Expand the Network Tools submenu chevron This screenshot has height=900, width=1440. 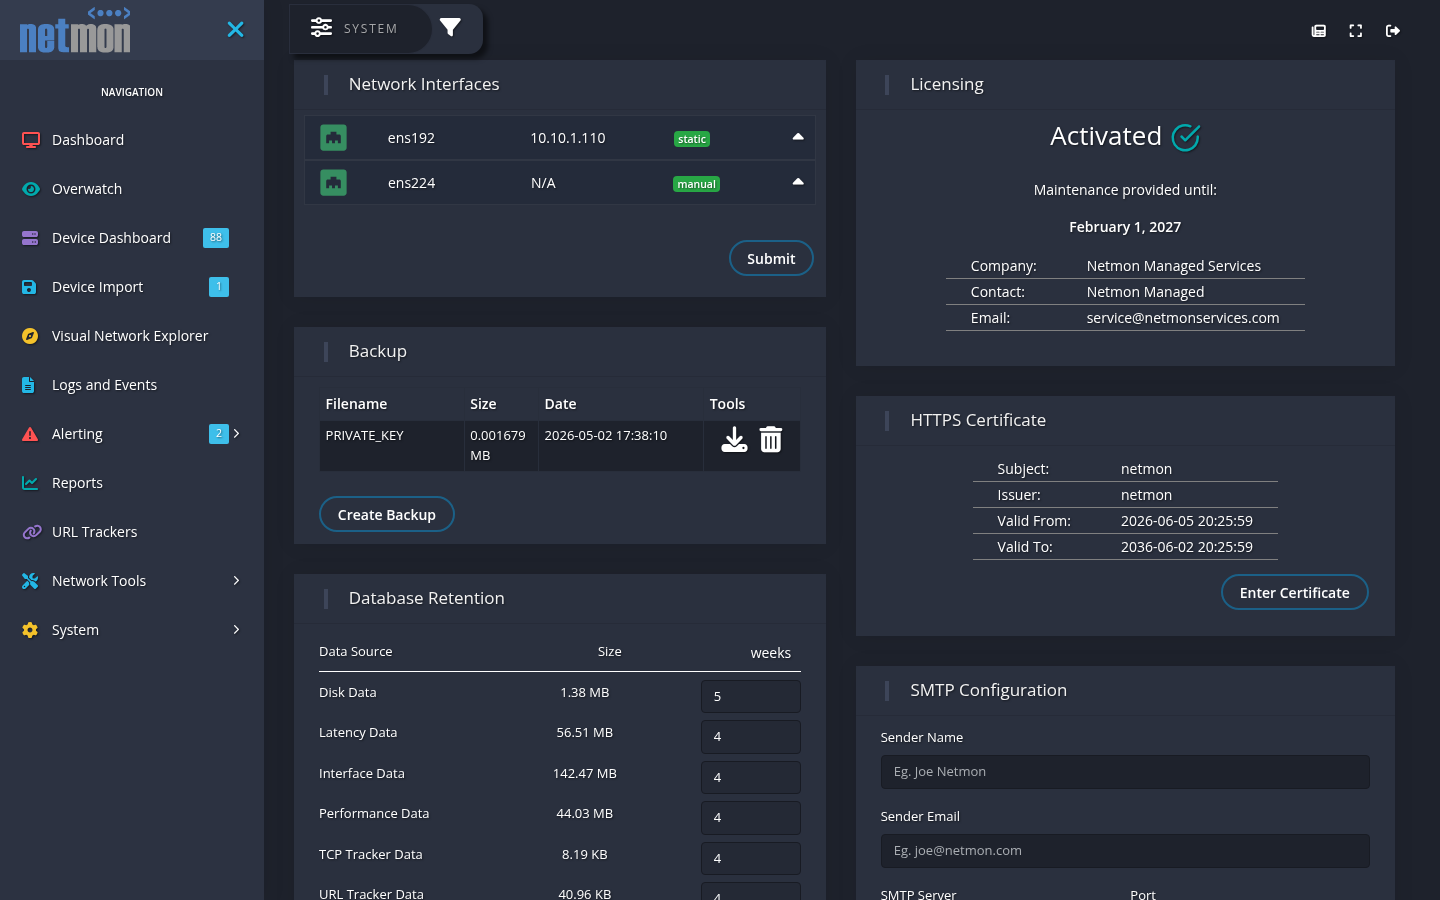click(236, 580)
